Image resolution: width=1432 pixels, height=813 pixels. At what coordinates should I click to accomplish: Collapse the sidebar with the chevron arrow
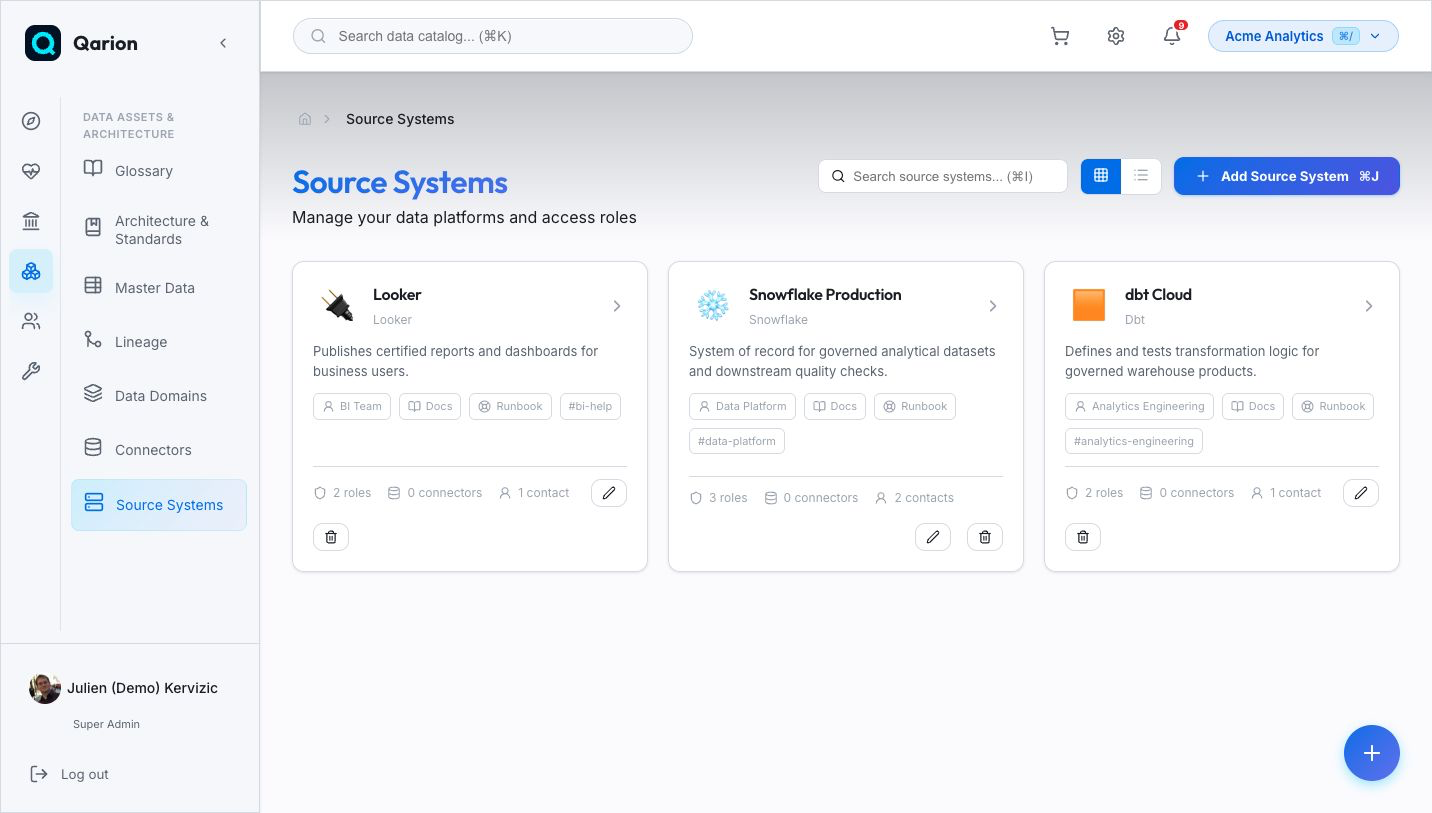(x=223, y=43)
